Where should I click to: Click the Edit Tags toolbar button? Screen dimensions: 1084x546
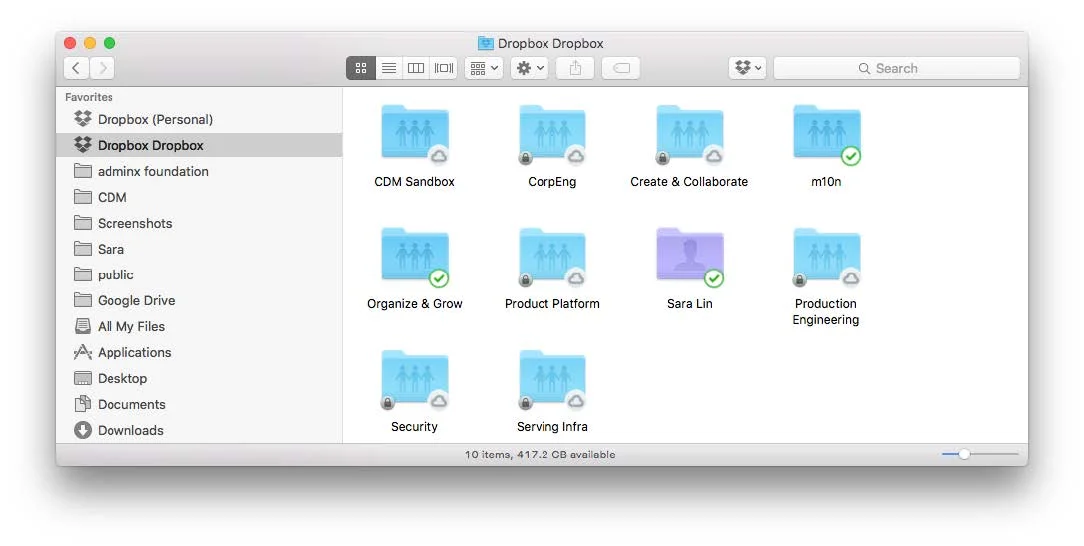coord(621,68)
